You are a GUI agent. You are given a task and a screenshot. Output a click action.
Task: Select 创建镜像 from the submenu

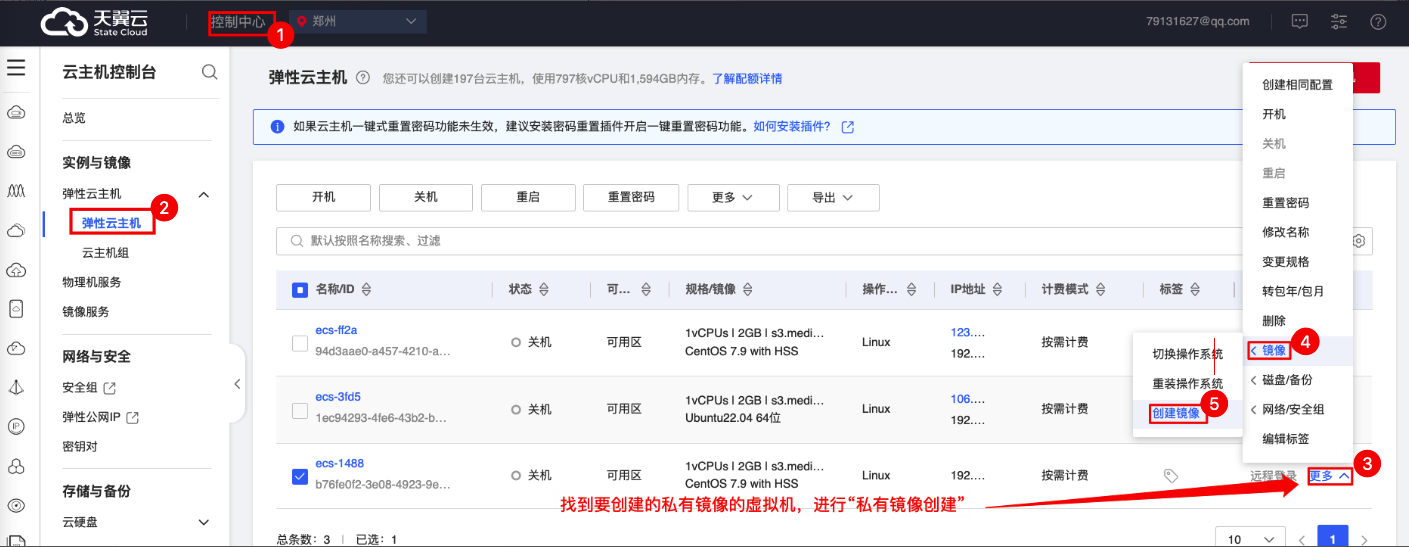[1176, 413]
